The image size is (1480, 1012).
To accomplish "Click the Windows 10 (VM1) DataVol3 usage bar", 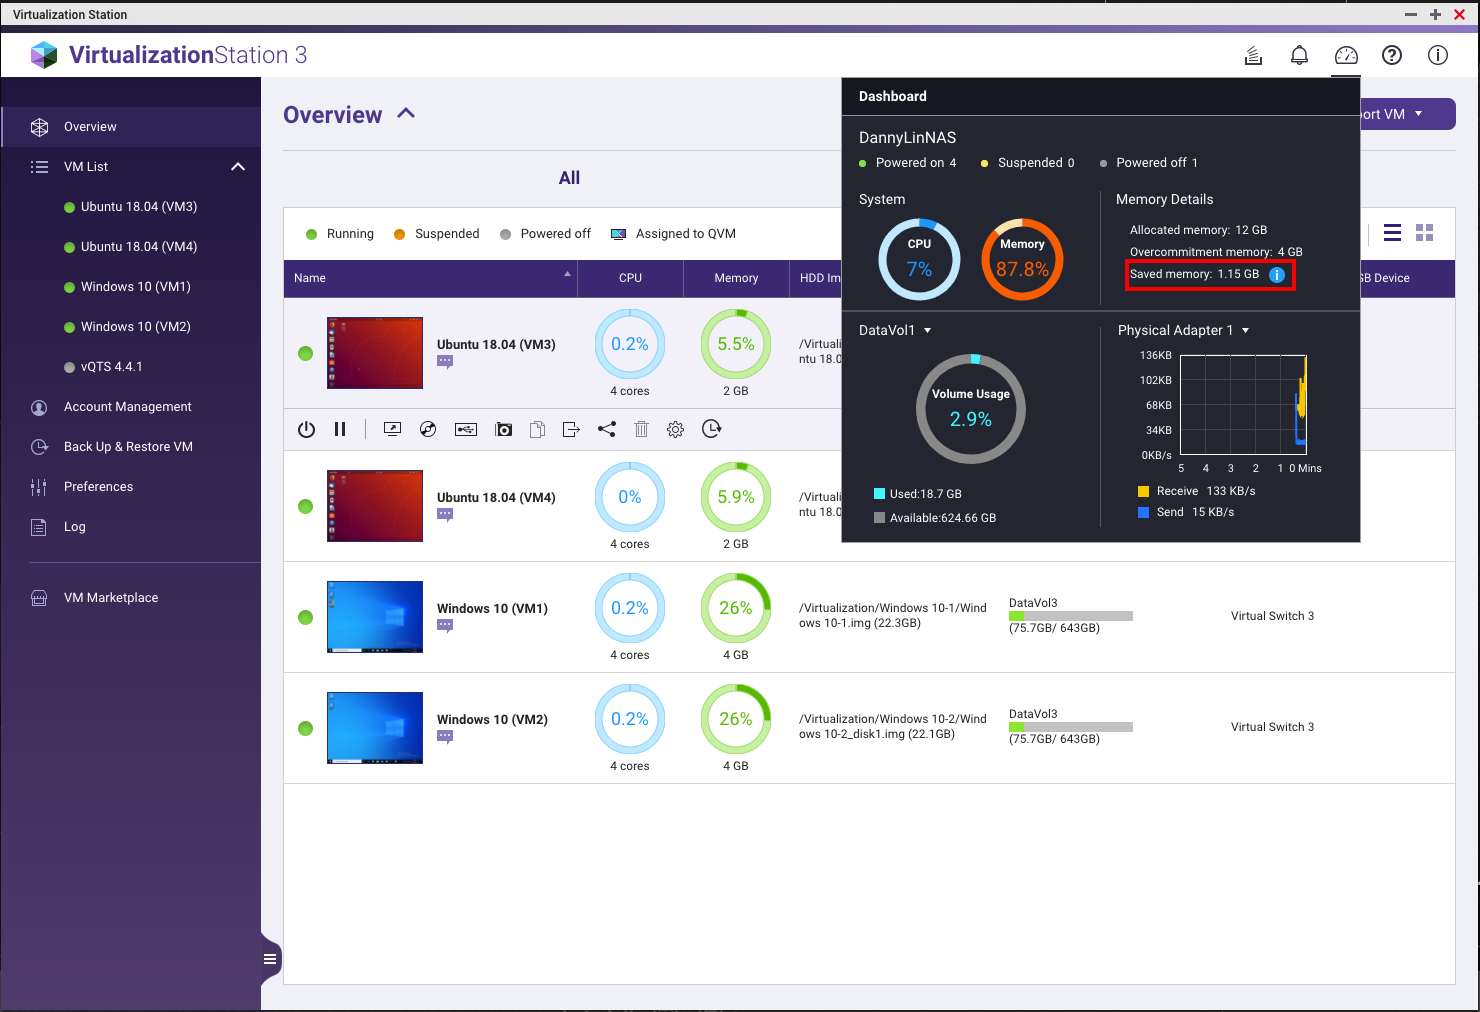I will [x=1071, y=616].
